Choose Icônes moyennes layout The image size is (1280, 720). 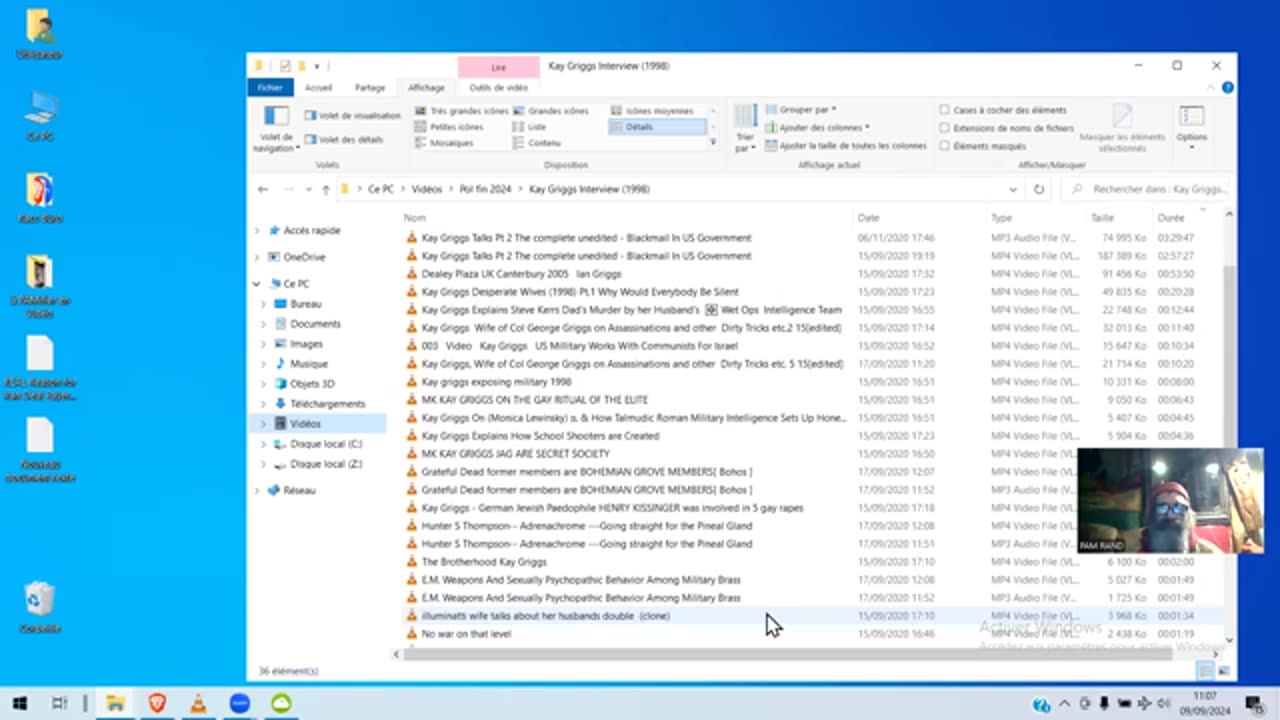pos(651,111)
